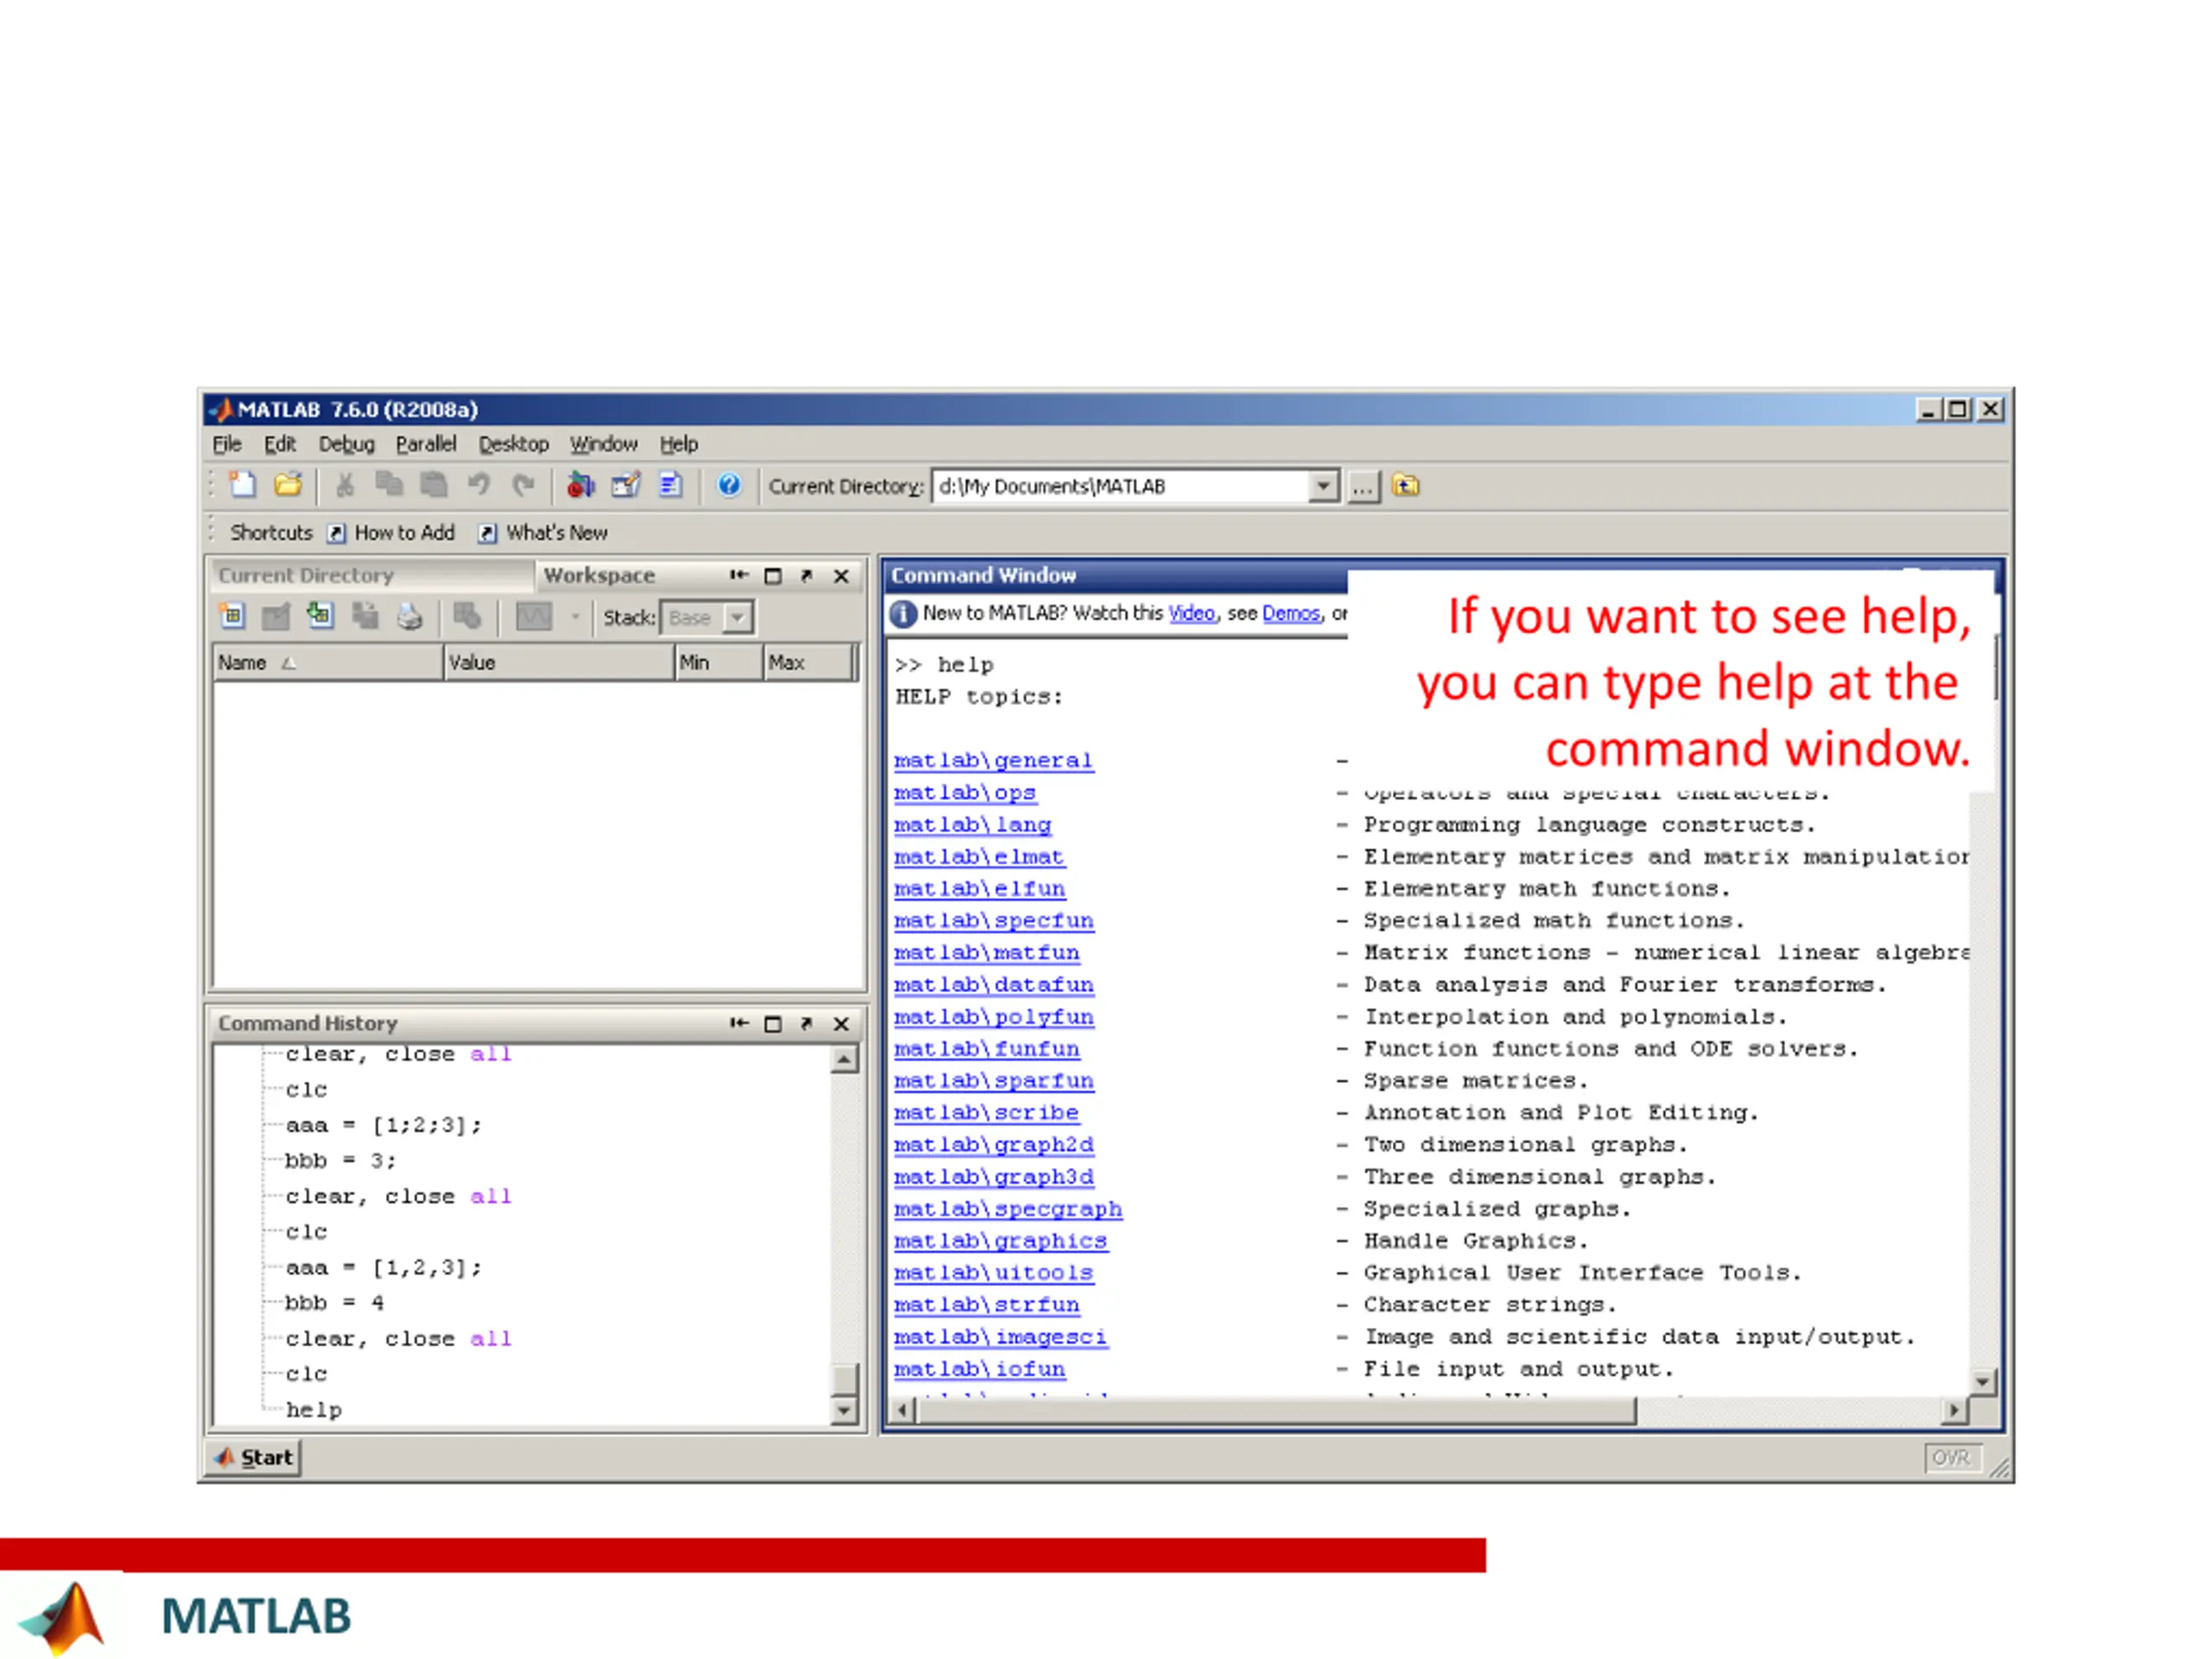Screen dimensions: 2212x1659
Task: Click the Current Directory path field
Action: (1121, 486)
